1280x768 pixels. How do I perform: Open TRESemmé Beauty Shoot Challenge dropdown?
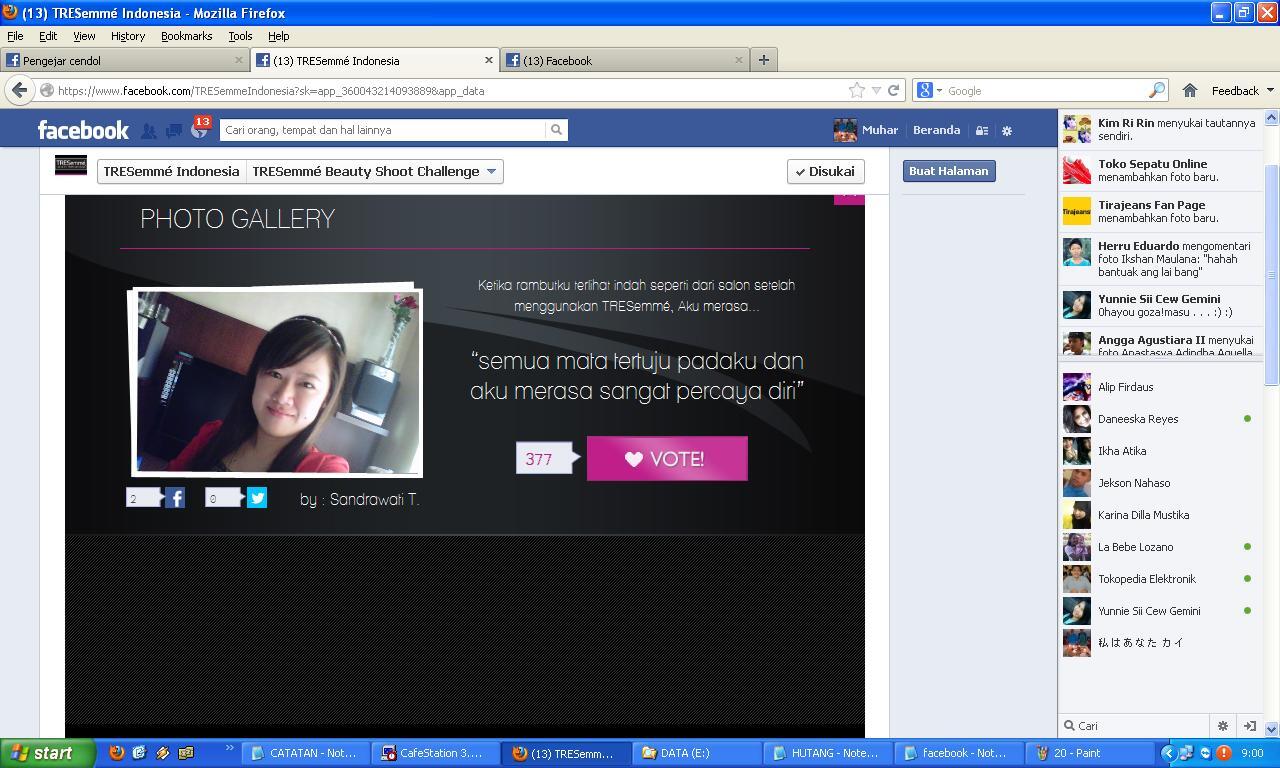(x=374, y=171)
